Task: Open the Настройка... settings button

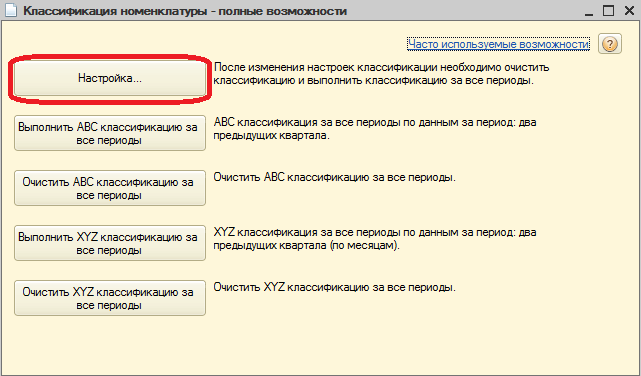Action: click(x=110, y=78)
